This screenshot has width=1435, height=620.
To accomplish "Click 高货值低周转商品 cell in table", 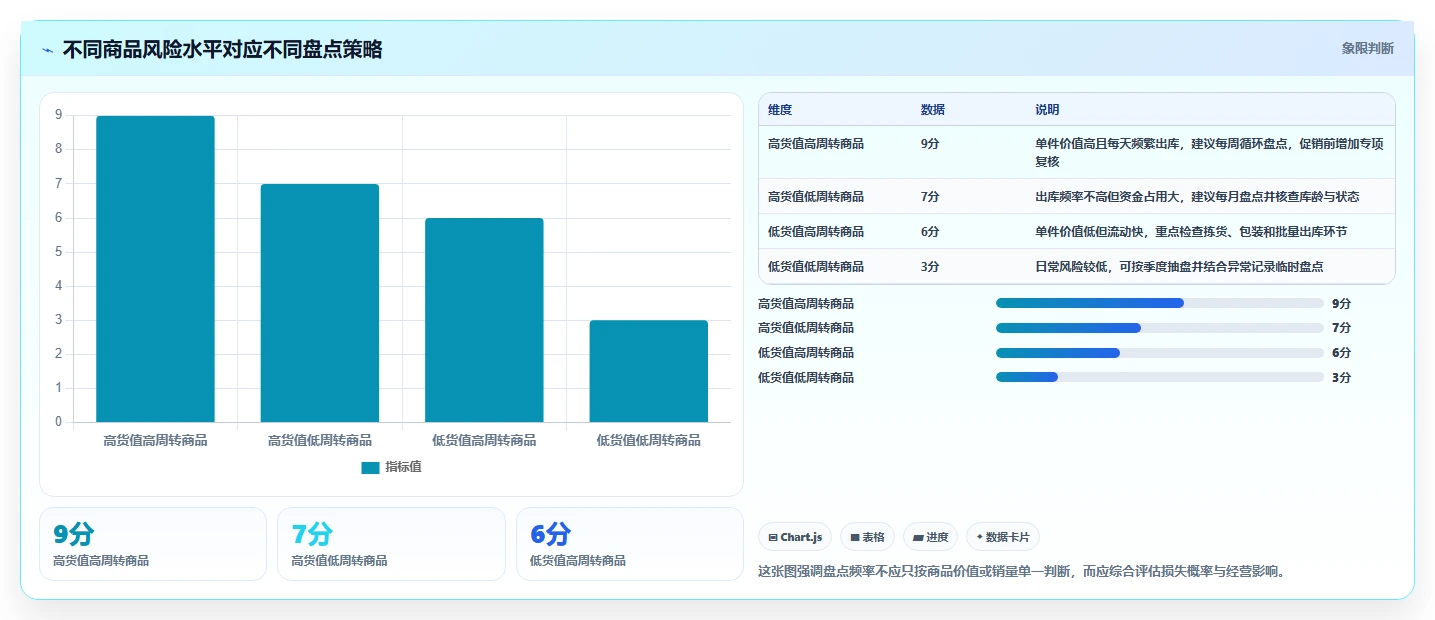I will coord(816,197).
